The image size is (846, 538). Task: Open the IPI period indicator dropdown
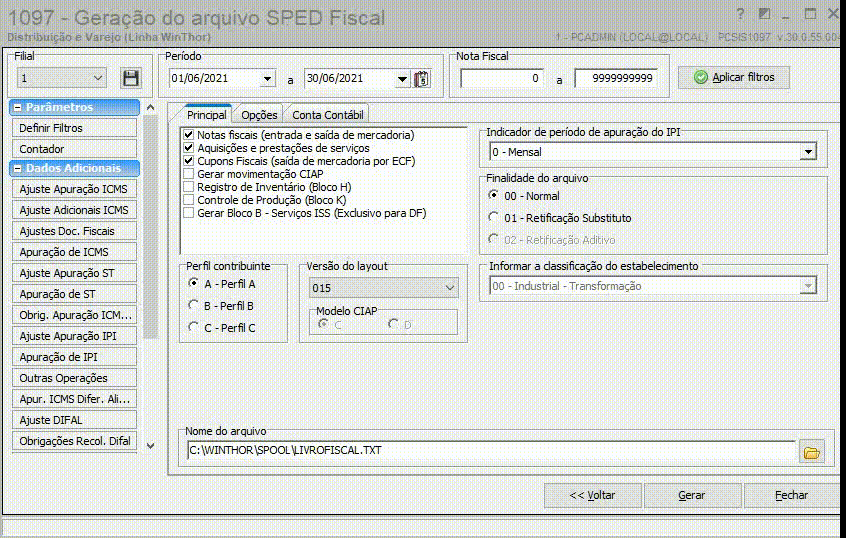click(808, 152)
